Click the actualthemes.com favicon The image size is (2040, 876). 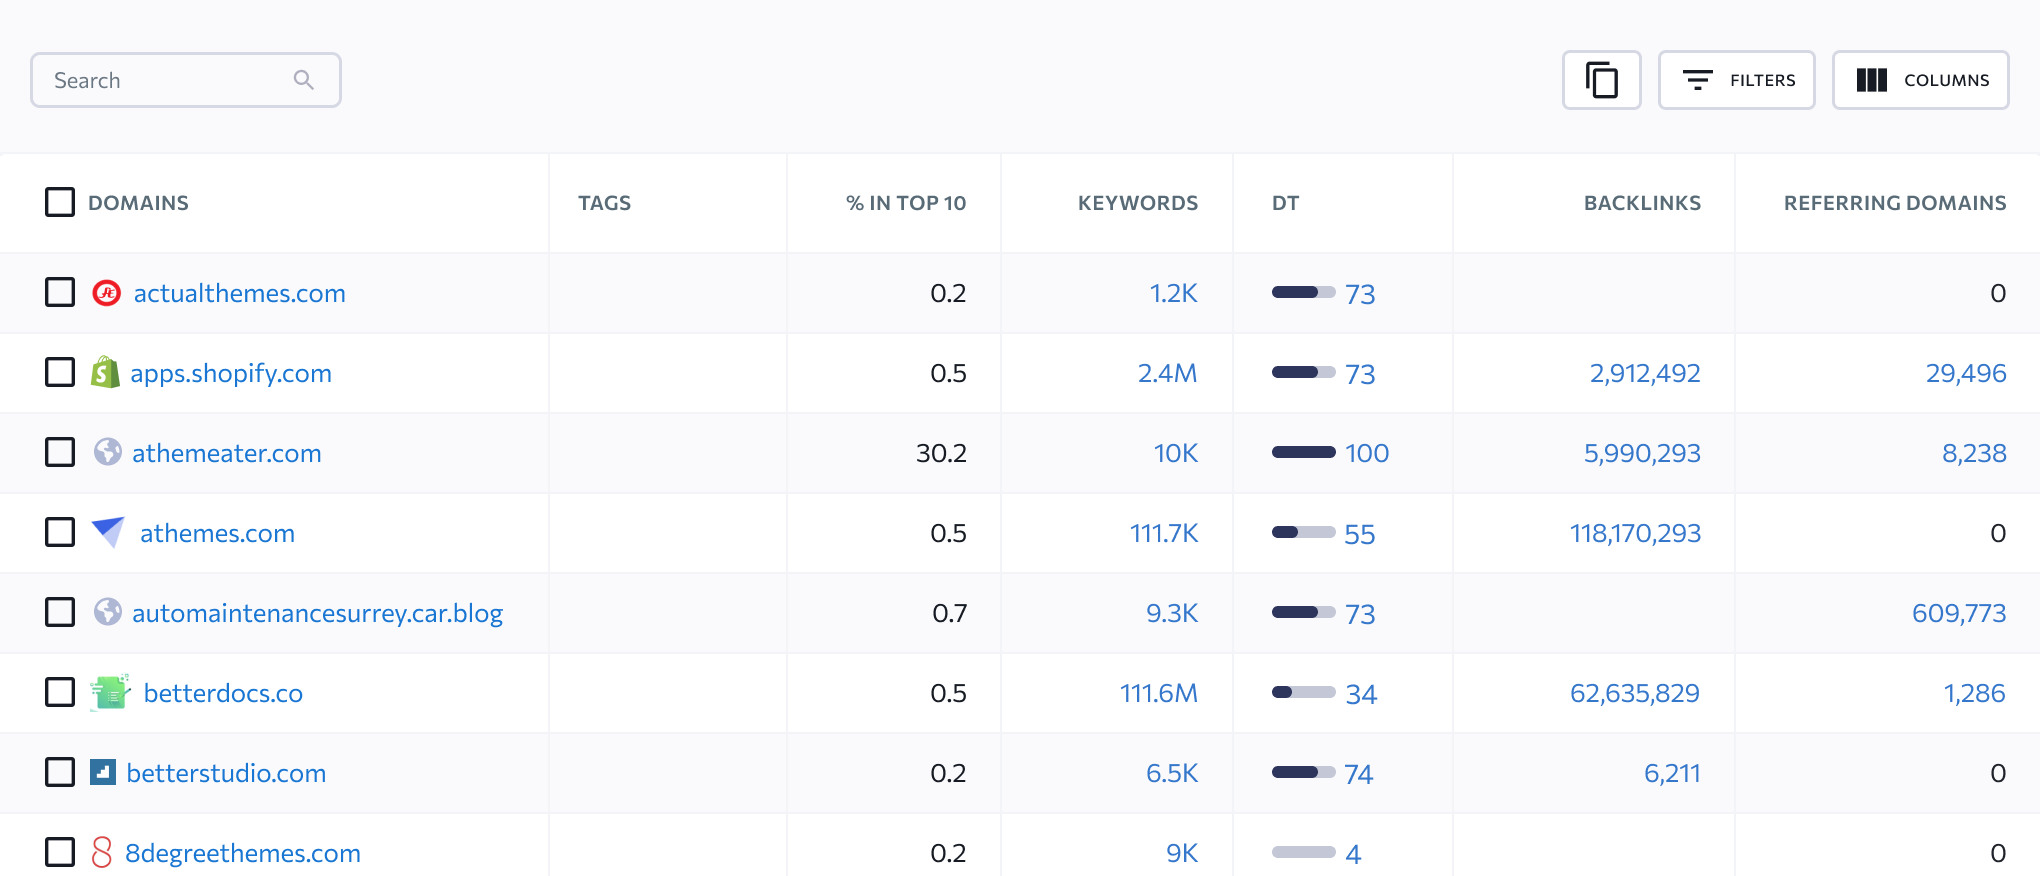[x=107, y=293]
